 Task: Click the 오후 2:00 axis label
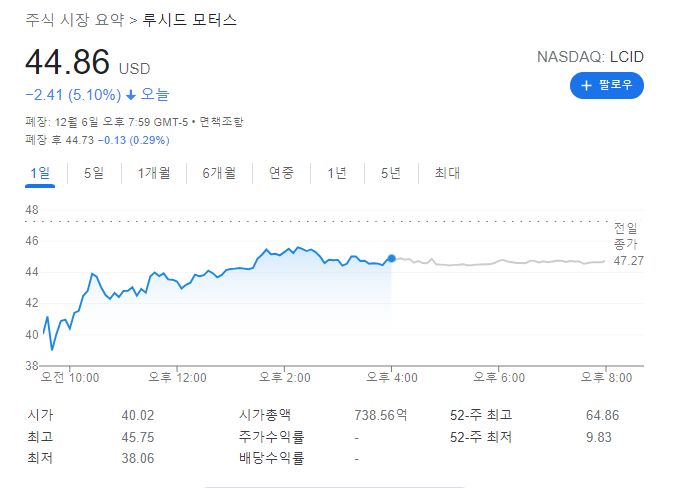[285, 377]
